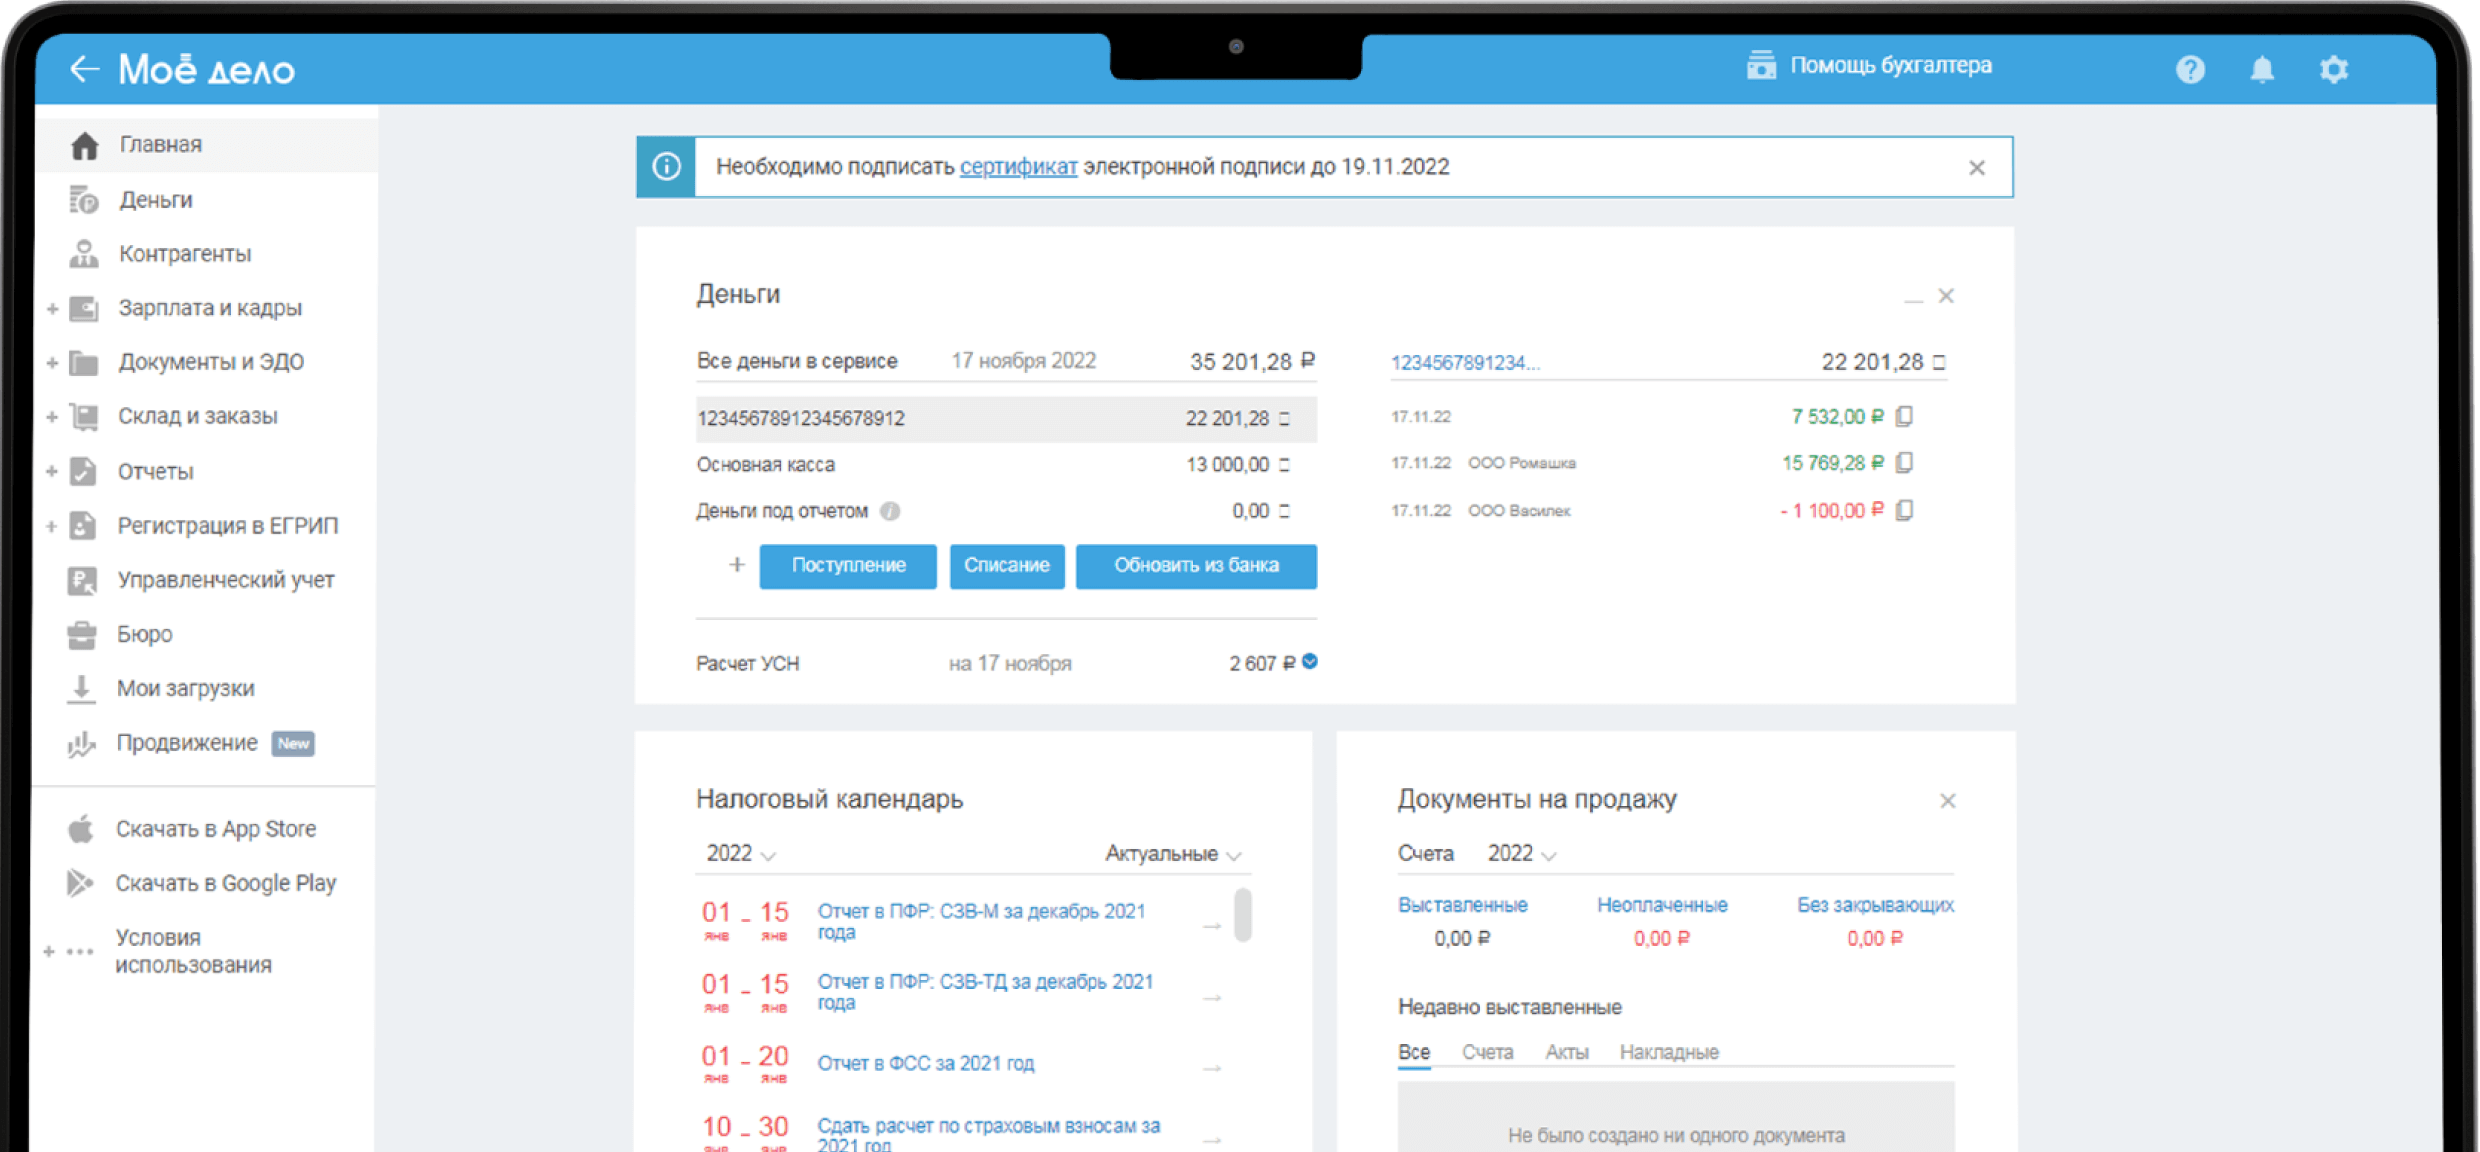Open Контрагенты in the sidebar menu
The width and height of the screenshot is (2480, 1152).
184,254
